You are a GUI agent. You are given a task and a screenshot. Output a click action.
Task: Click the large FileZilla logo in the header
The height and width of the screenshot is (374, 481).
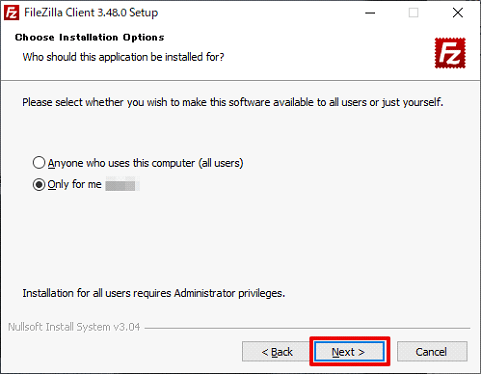(450, 53)
